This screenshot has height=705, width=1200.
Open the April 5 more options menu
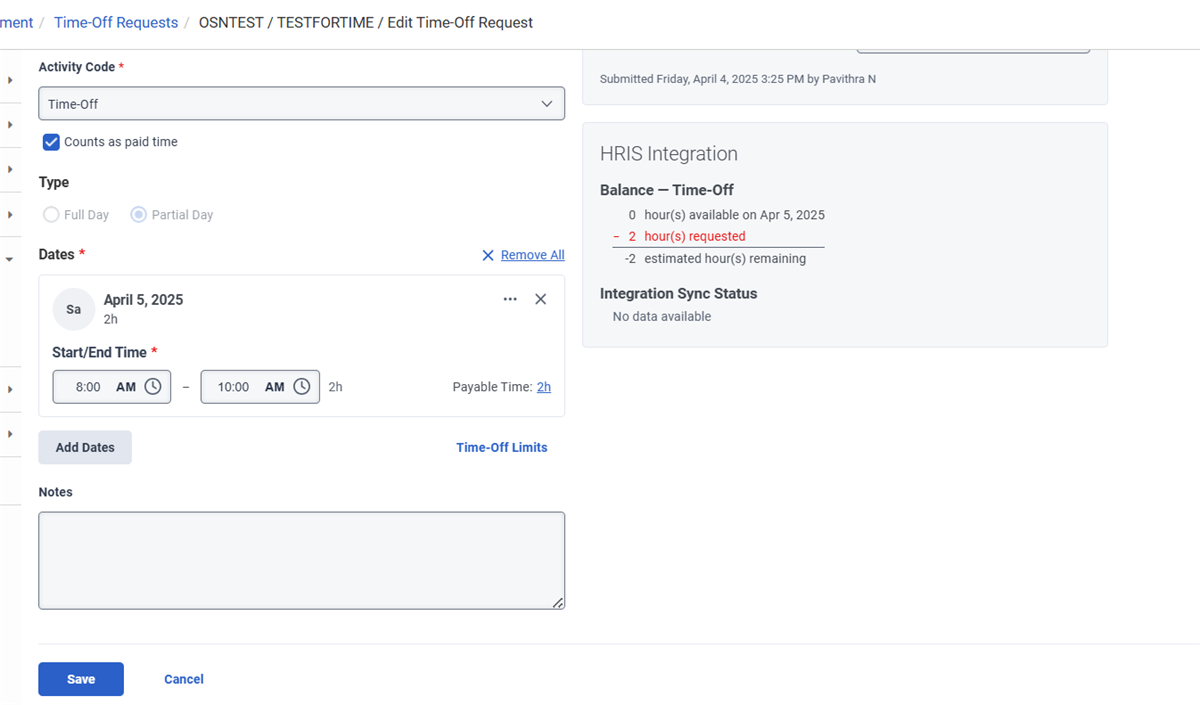[x=510, y=299]
